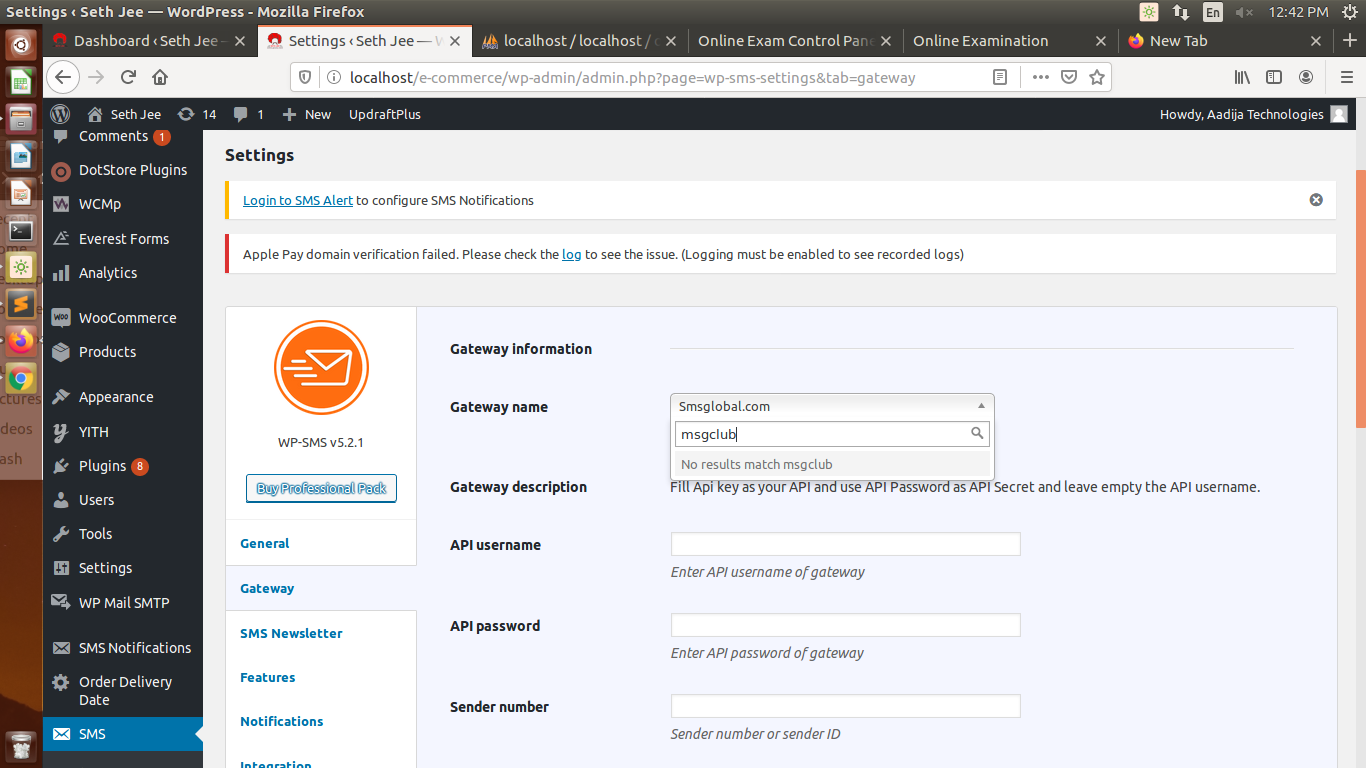Open the Firefox account icon
Image resolution: width=1366 pixels, height=768 pixels.
pos(1306,77)
